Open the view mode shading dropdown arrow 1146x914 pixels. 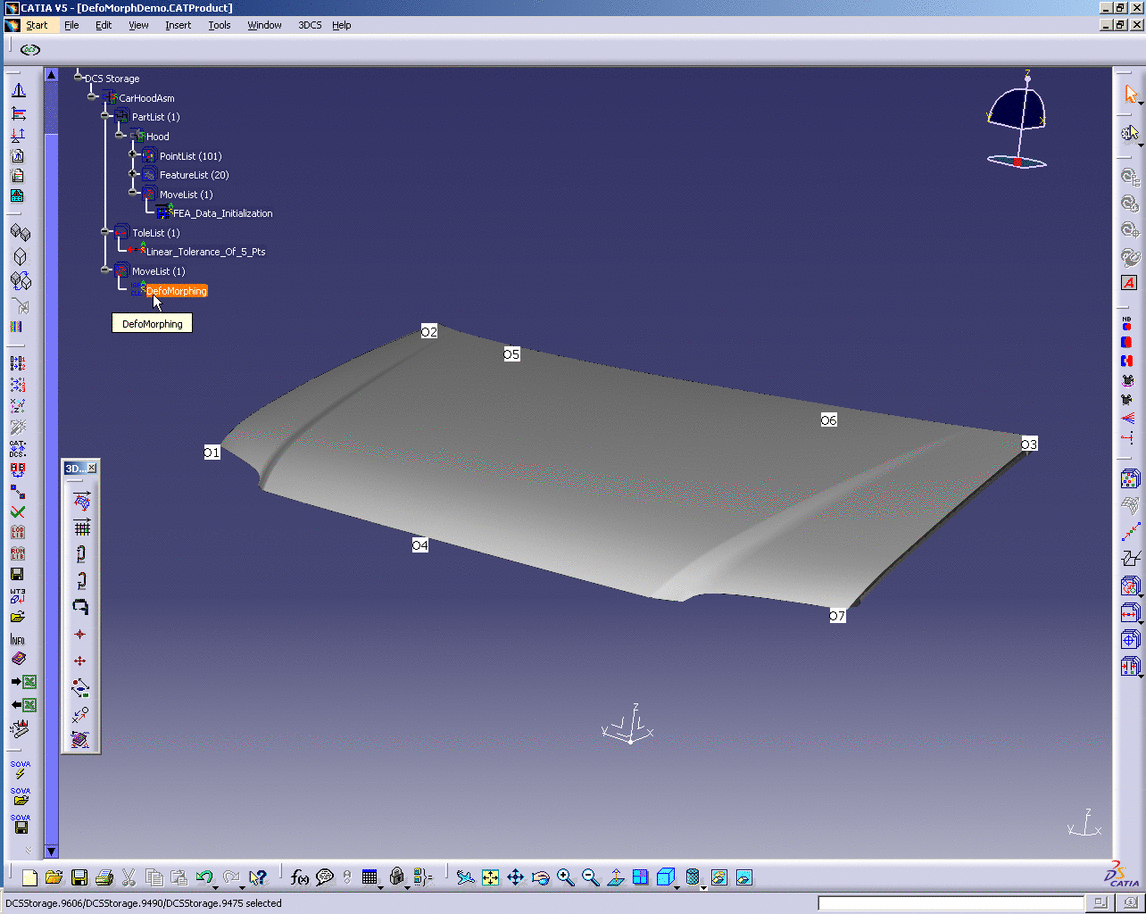[x=704, y=887]
